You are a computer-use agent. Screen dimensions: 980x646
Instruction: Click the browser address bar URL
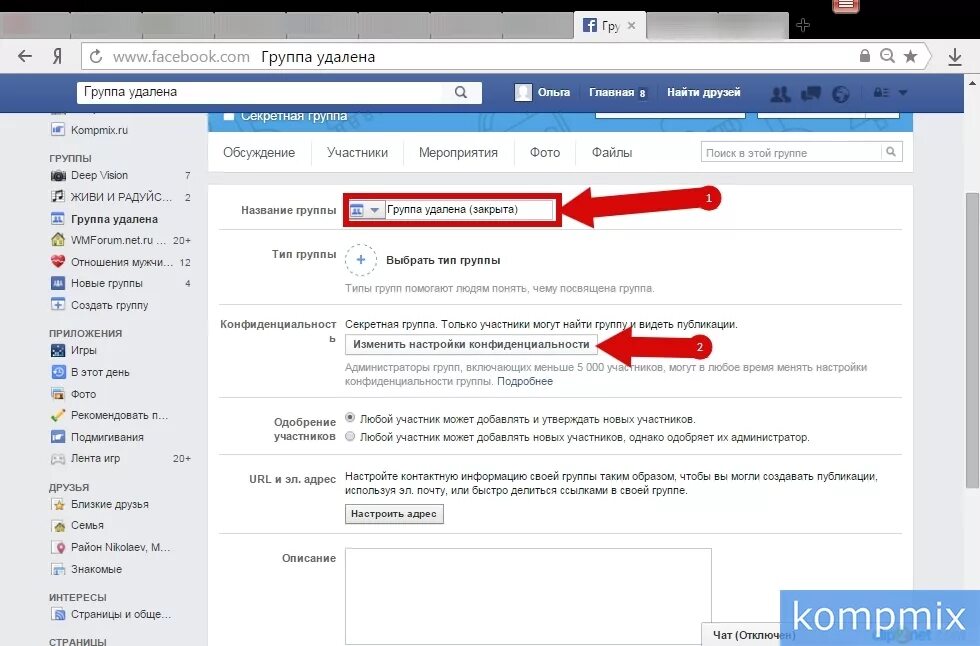[181, 57]
